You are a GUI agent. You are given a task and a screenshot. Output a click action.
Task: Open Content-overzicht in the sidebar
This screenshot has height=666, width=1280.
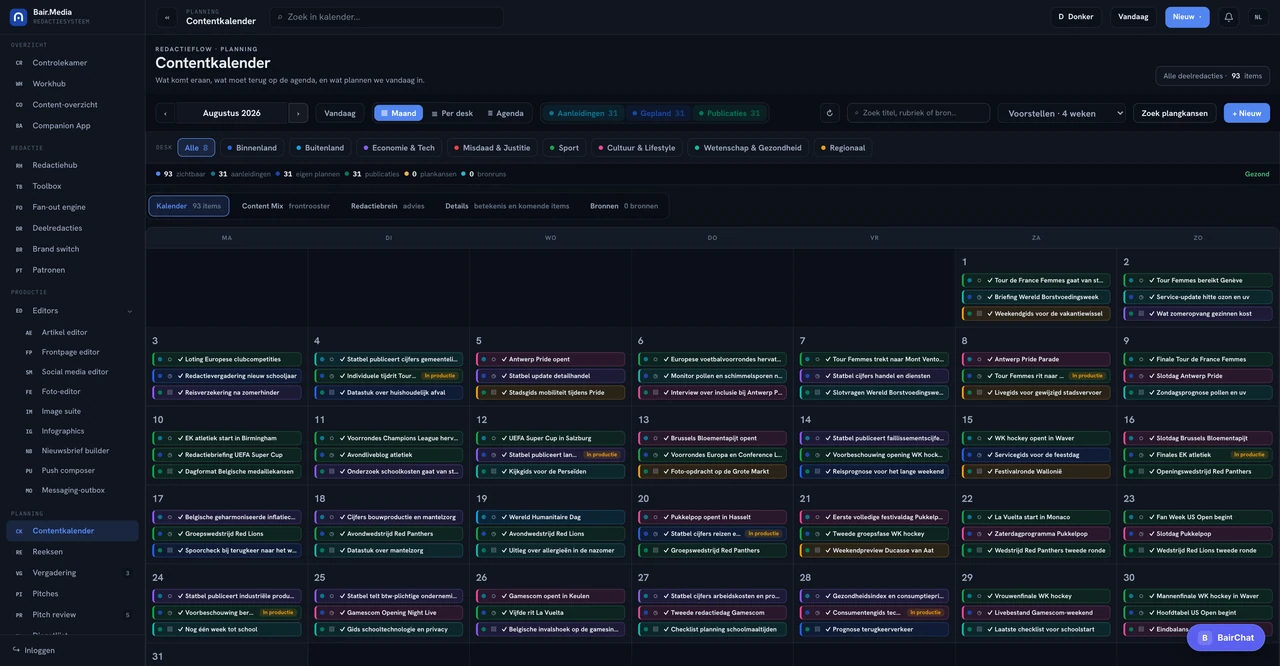coord(72,105)
